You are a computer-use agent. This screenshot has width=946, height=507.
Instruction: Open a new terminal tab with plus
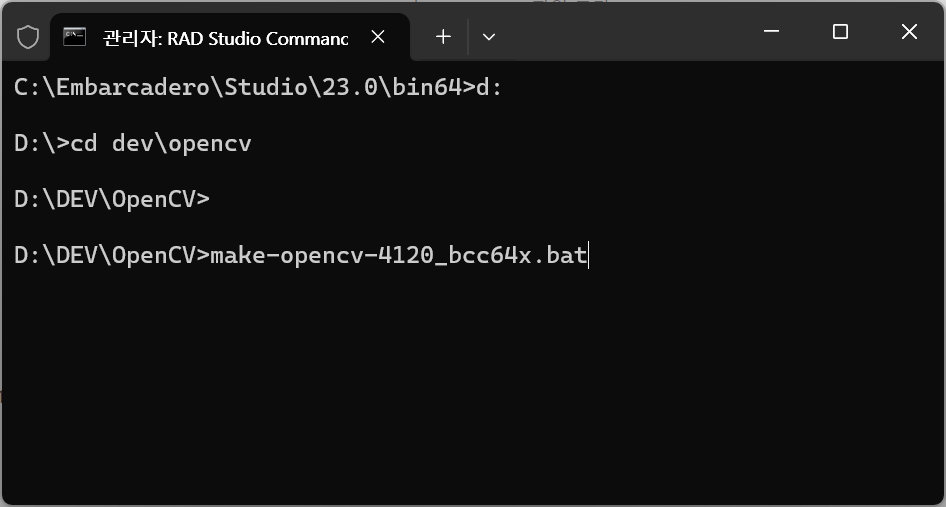pos(443,37)
